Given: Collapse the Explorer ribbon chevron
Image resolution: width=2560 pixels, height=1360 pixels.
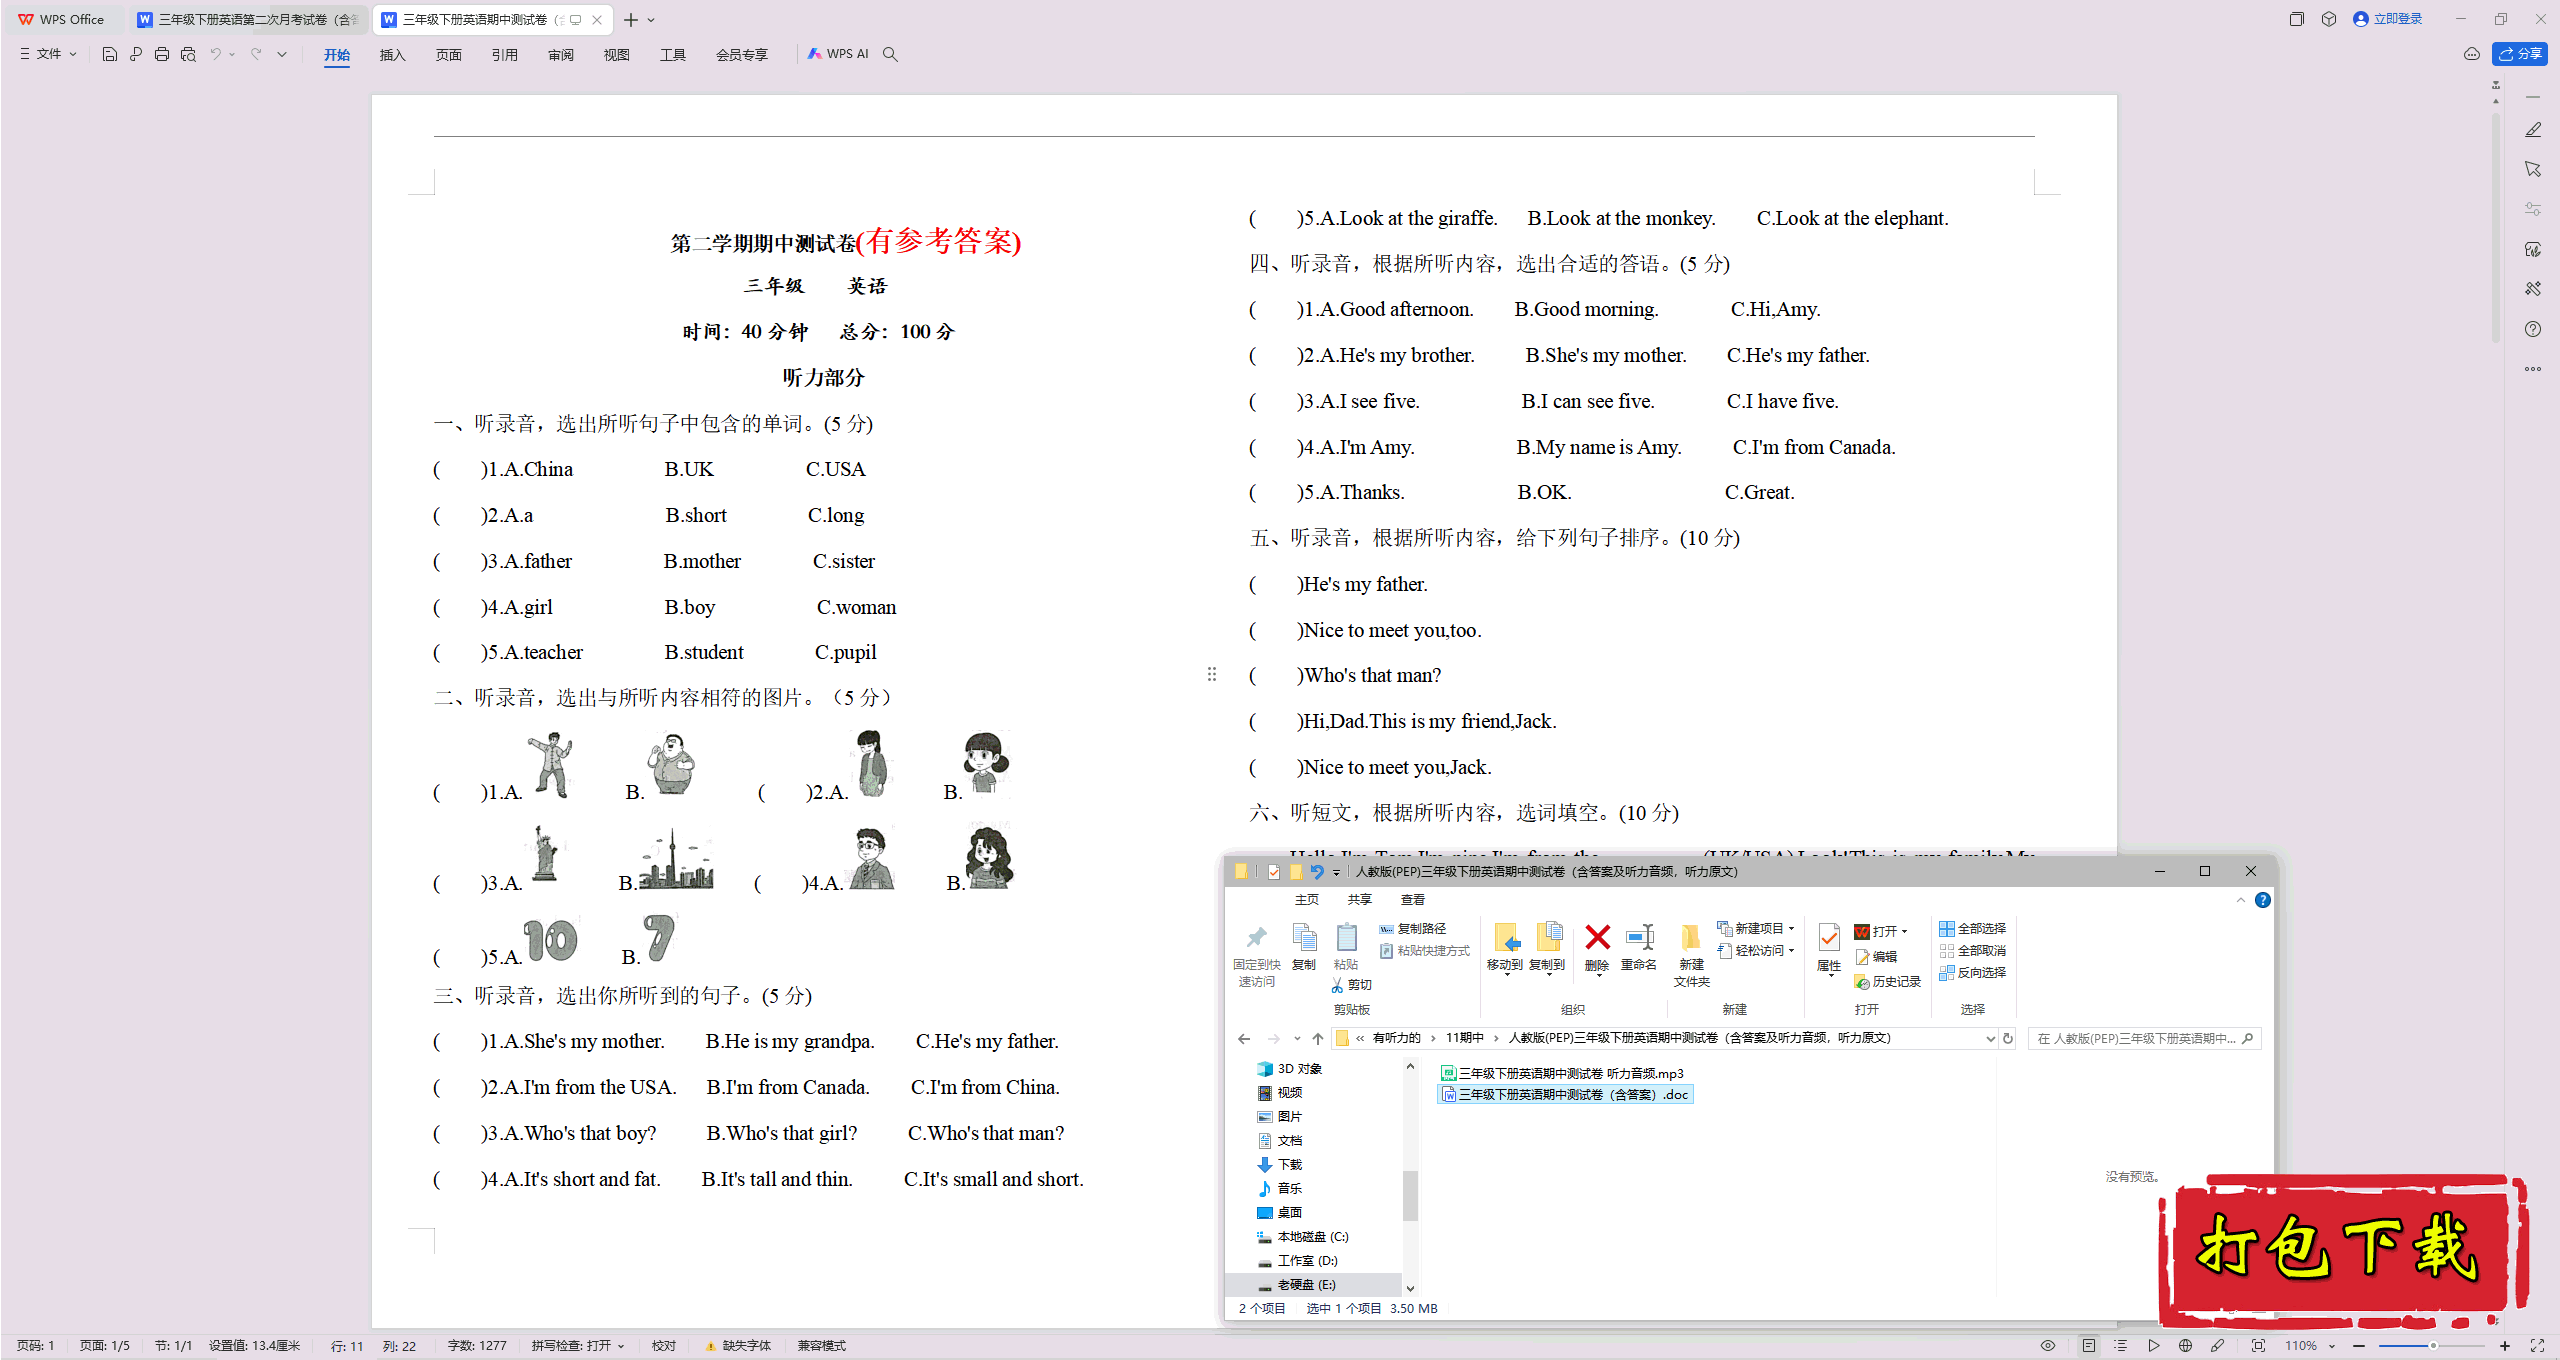Looking at the screenshot, I should coord(2240,900).
